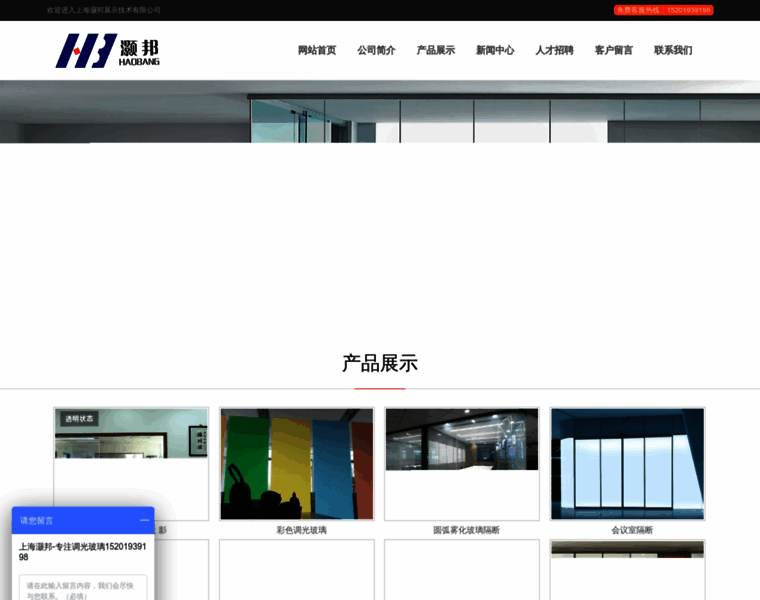Open the 新闻中心 menu item
Viewport: 760px width, 600px height.
[x=495, y=50]
